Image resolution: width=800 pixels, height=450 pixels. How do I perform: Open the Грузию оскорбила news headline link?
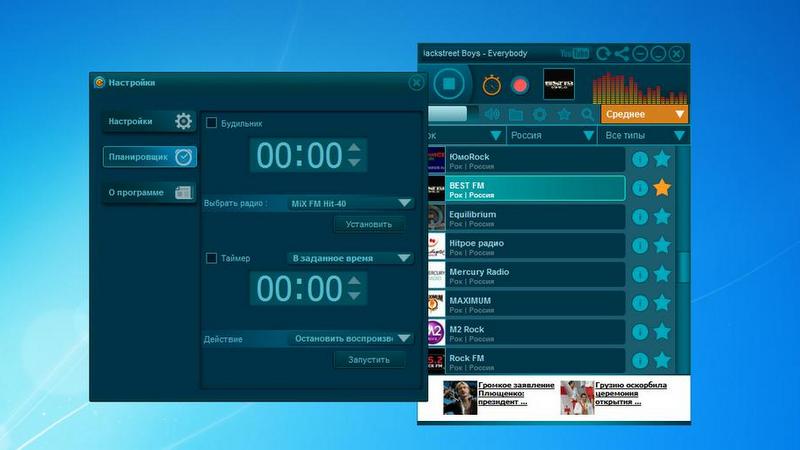point(631,393)
